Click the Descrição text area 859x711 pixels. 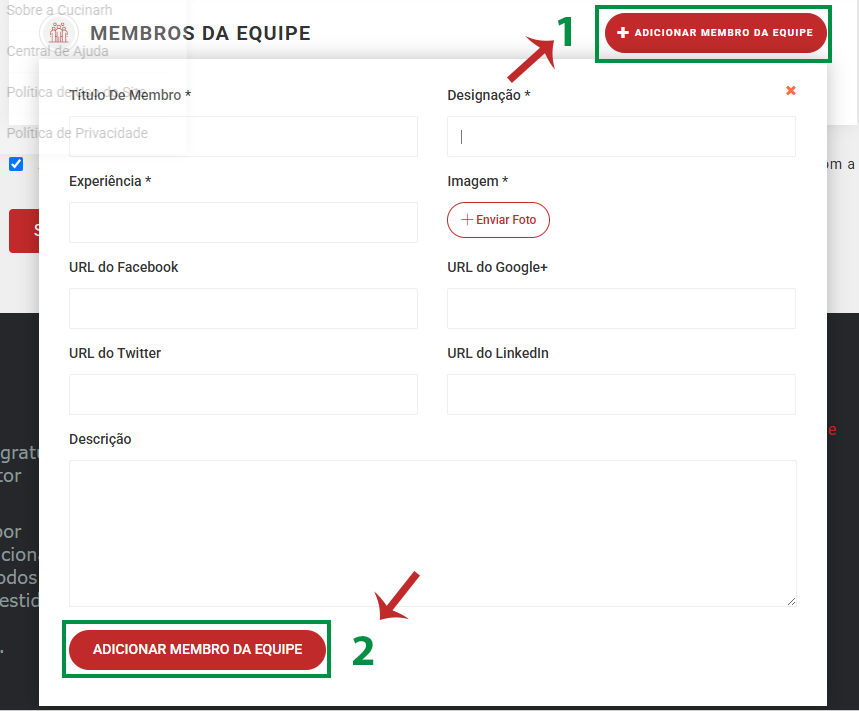(x=431, y=530)
